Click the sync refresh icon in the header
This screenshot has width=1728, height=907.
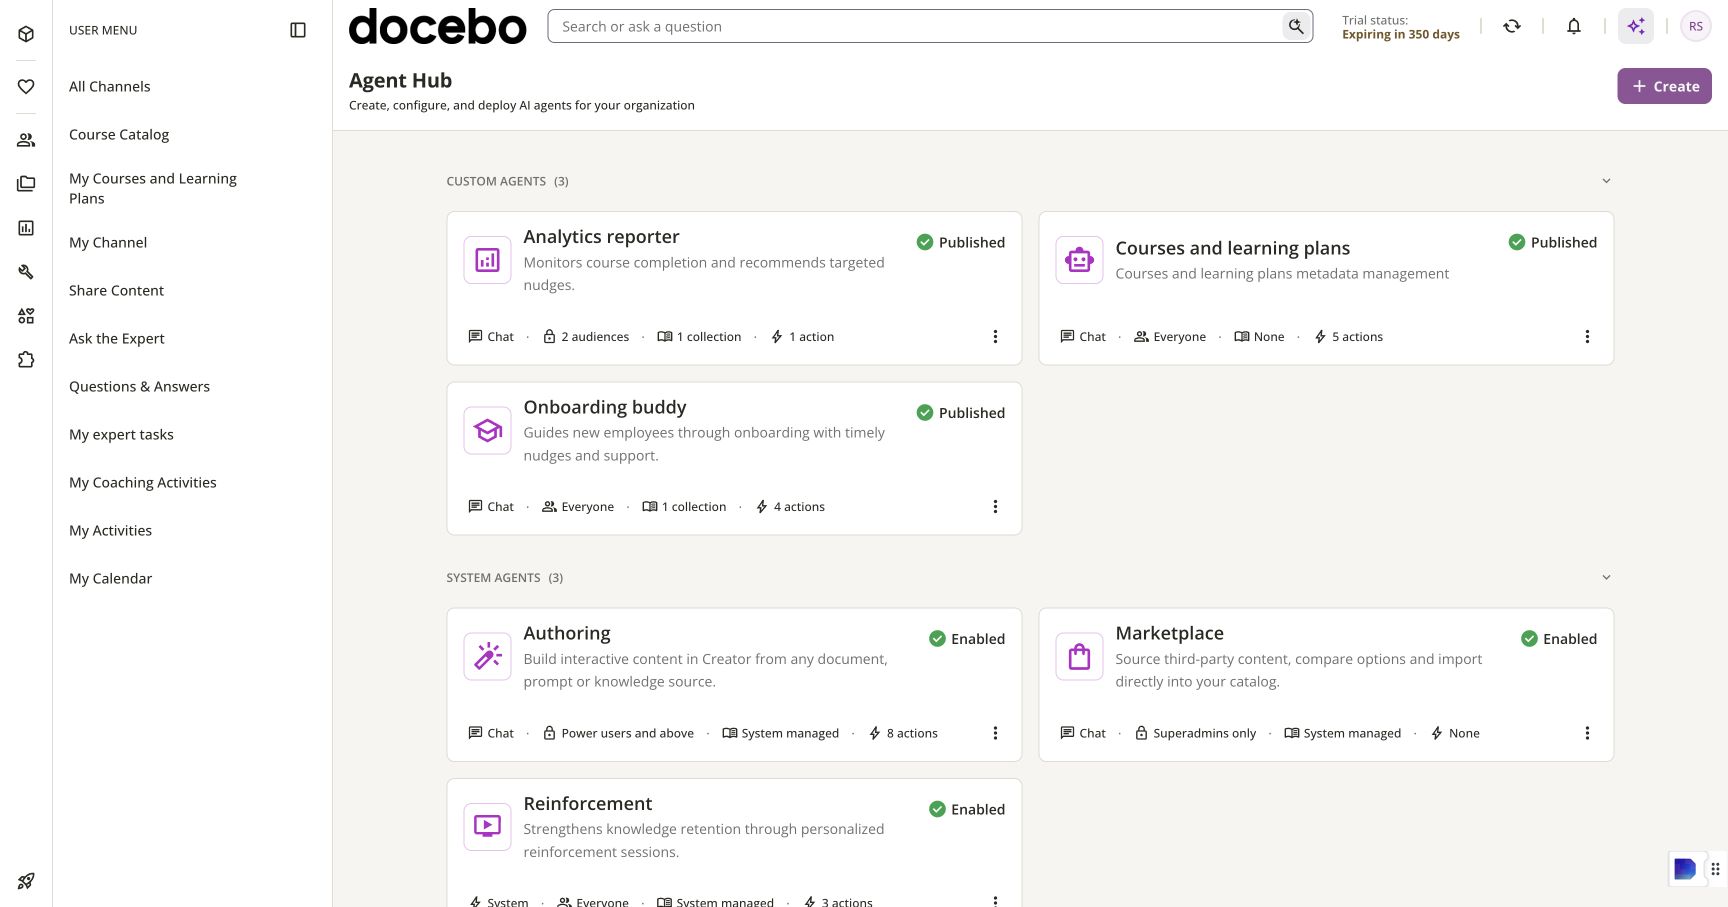tap(1512, 26)
